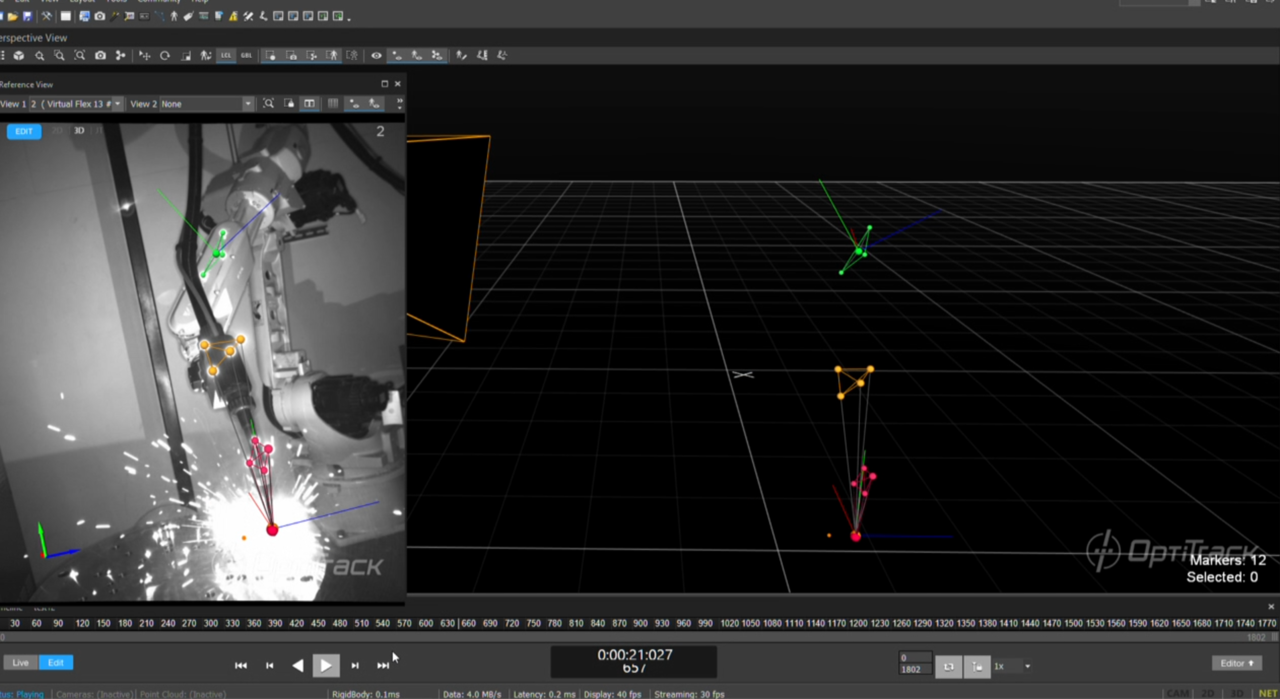
Task: Click the timecode display 0:00:21:027
Action: coord(635,655)
